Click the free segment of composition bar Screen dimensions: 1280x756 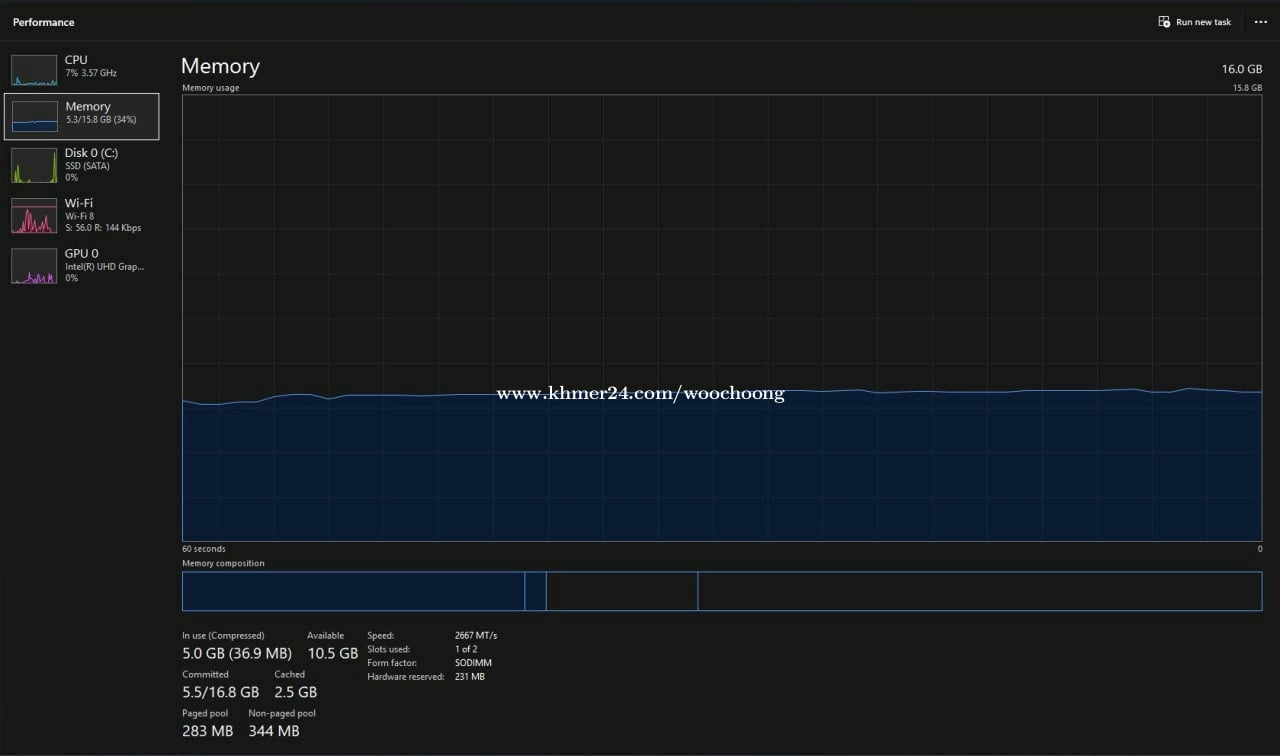[x=980, y=591]
